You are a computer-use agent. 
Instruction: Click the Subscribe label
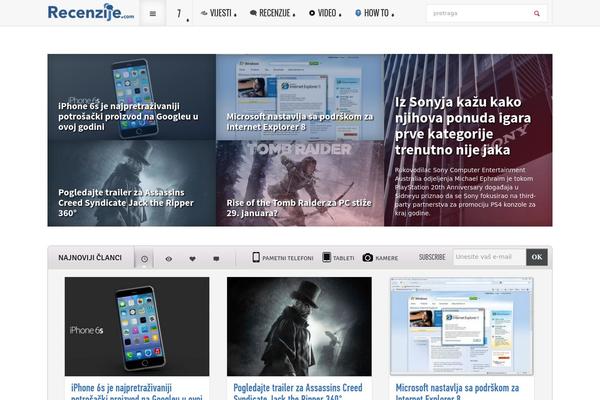432,257
